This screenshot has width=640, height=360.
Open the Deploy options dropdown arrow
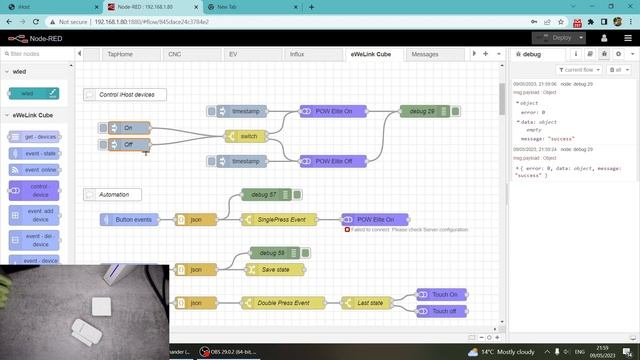click(x=581, y=38)
